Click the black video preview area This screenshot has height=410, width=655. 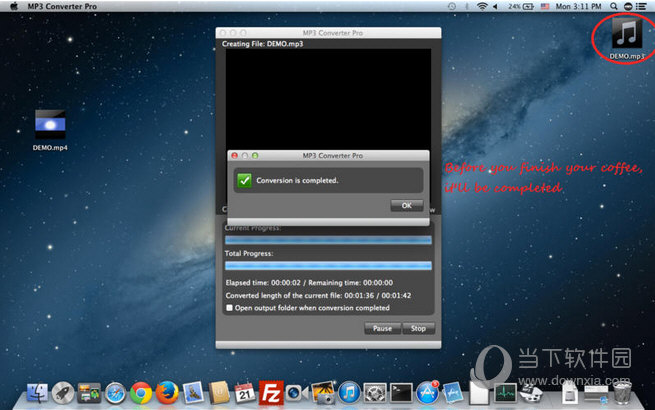click(x=328, y=99)
